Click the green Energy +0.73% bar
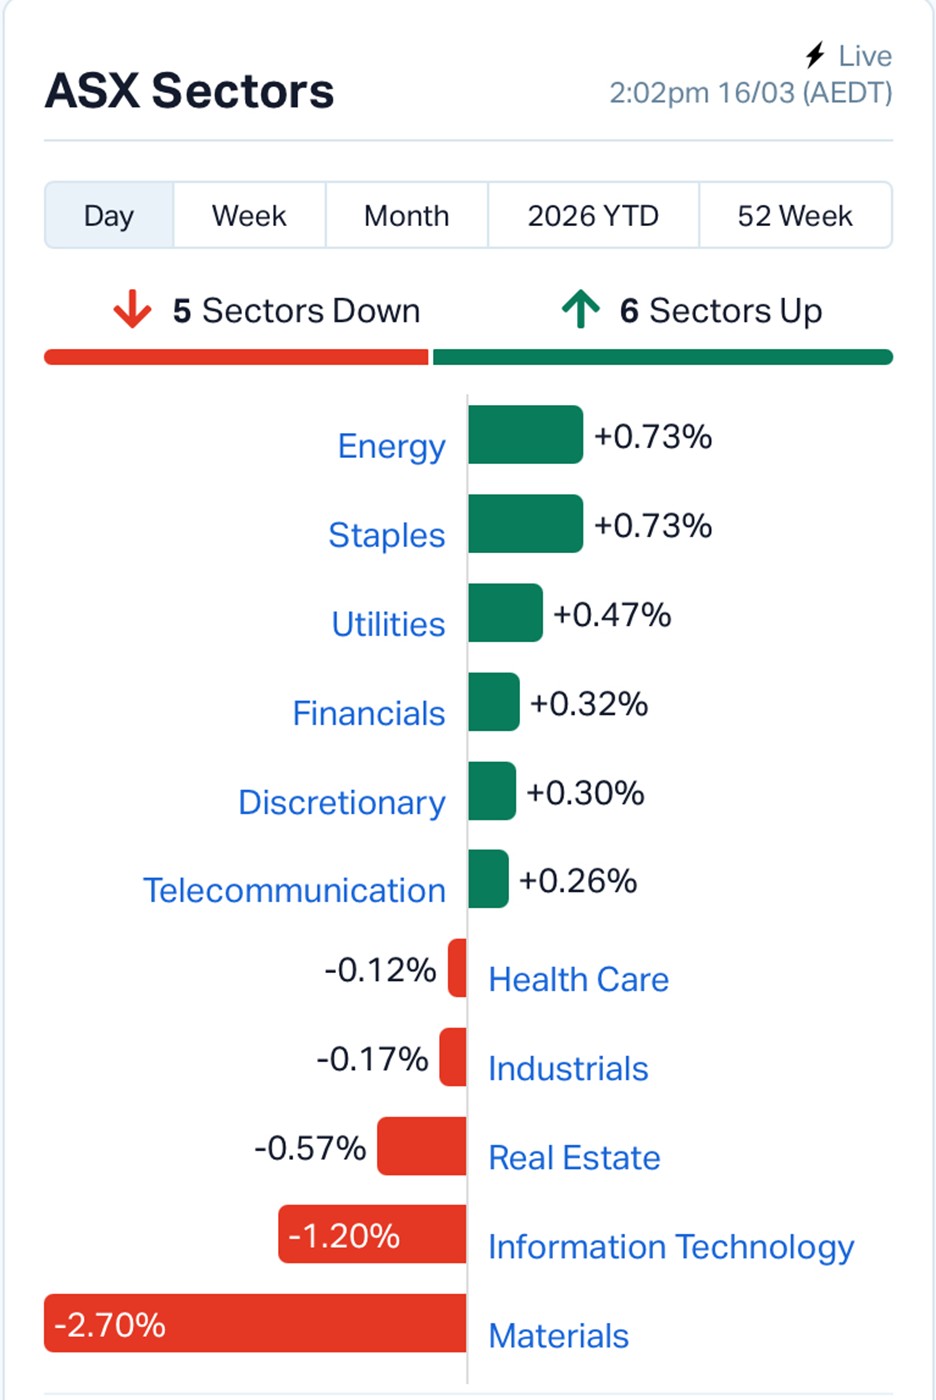The height and width of the screenshot is (1400, 936). (525, 435)
